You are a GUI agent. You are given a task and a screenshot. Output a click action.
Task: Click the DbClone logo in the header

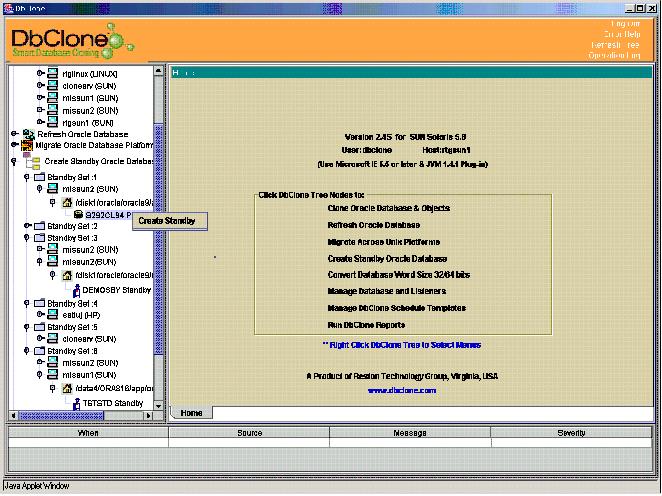tap(72, 41)
